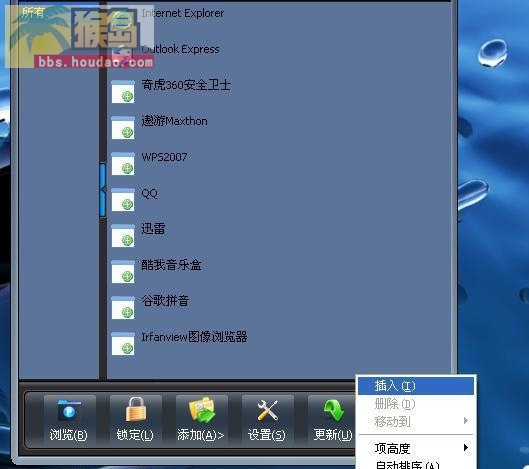Click the QQ item icon

tap(123, 200)
